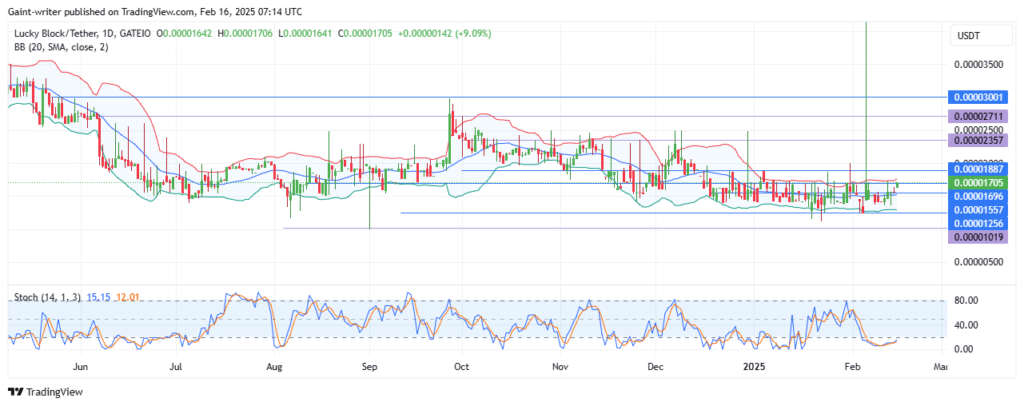This screenshot has height=406, width=1024.
Task: Click the 0.00002711 price level label
Action: click(978, 117)
